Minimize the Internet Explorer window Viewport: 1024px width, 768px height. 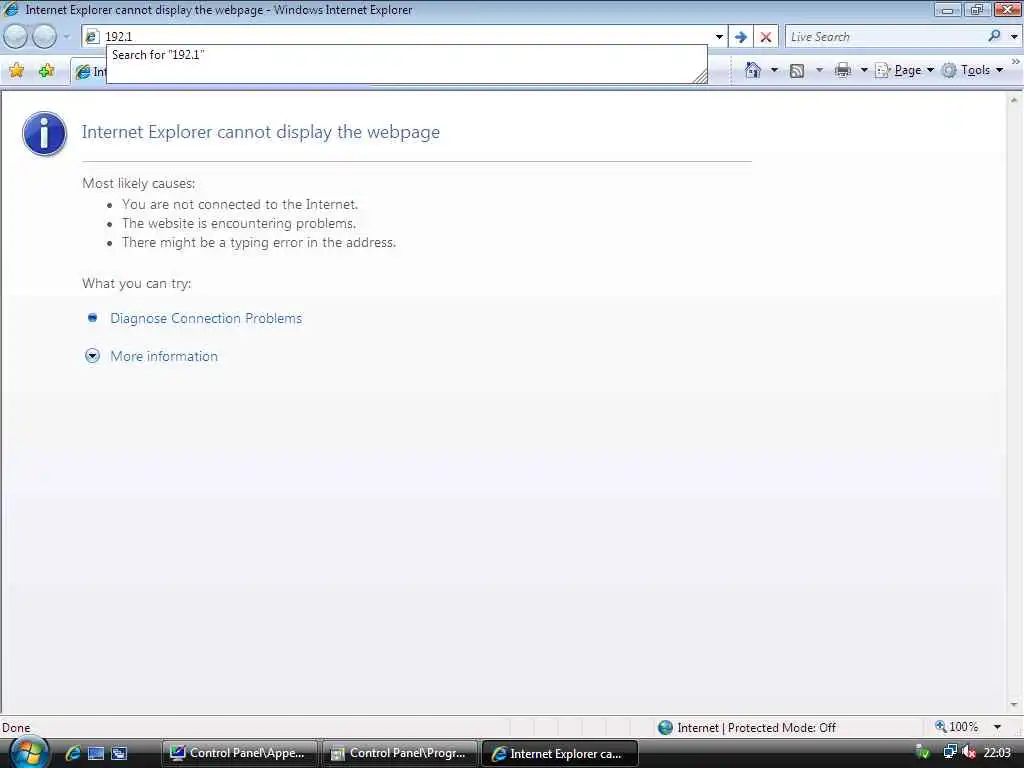[947, 9]
